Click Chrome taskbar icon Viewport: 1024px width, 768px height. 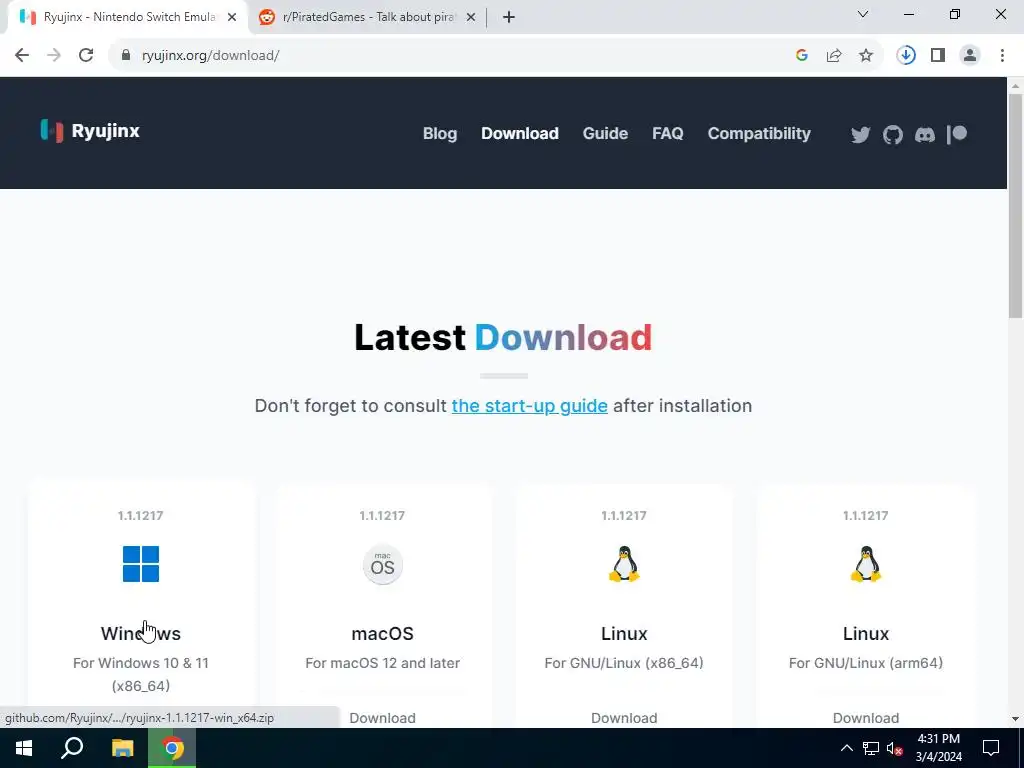[x=172, y=748]
